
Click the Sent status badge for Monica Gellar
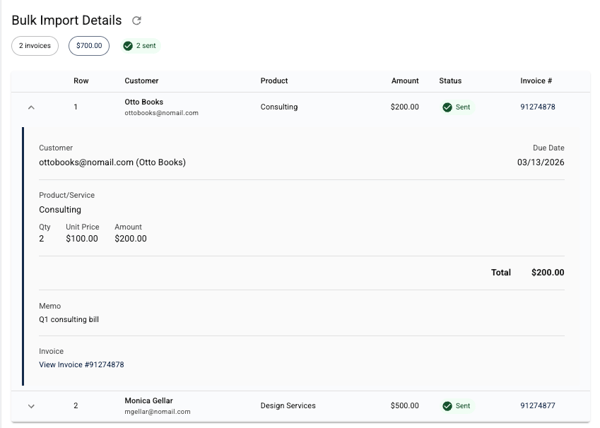click(457, 406)
